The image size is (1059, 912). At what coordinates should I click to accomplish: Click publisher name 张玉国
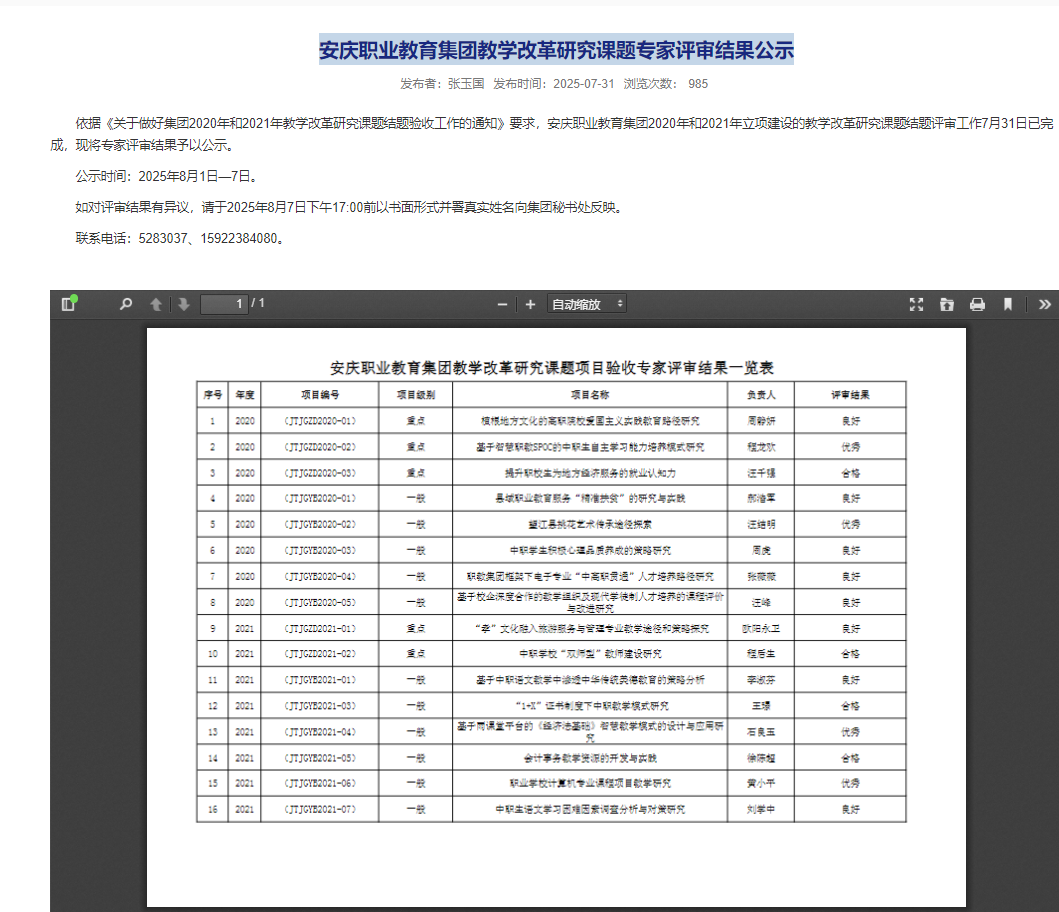pos(466,84)
